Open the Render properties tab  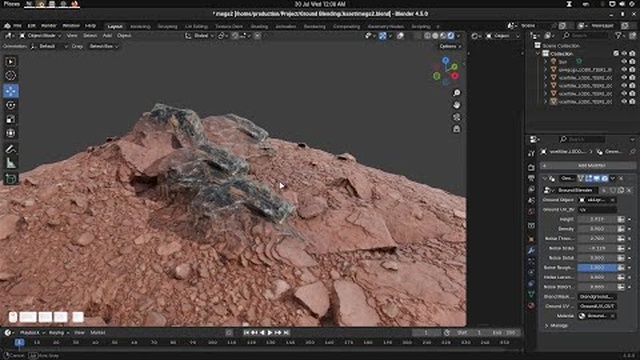click(x=531, y=167)
